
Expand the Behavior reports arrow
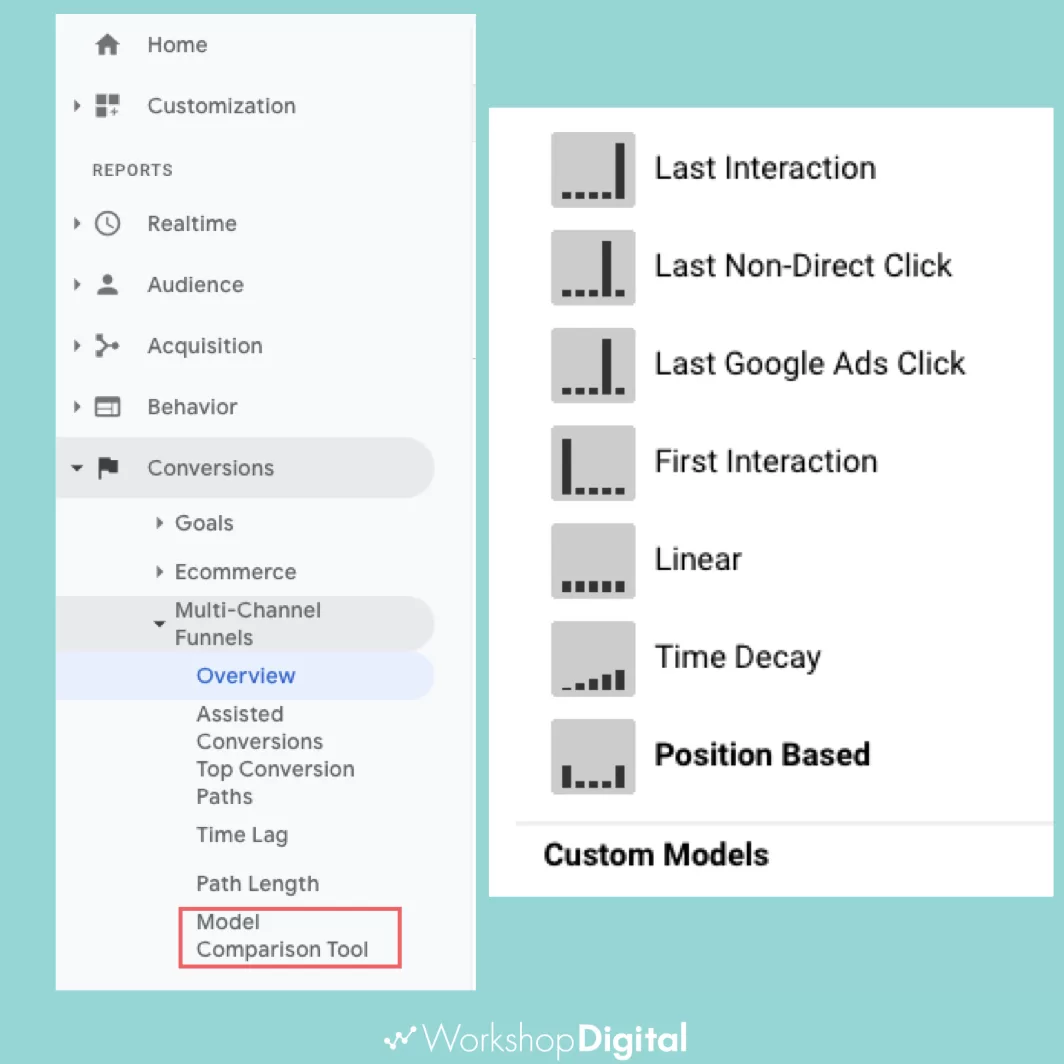point(77,406)
